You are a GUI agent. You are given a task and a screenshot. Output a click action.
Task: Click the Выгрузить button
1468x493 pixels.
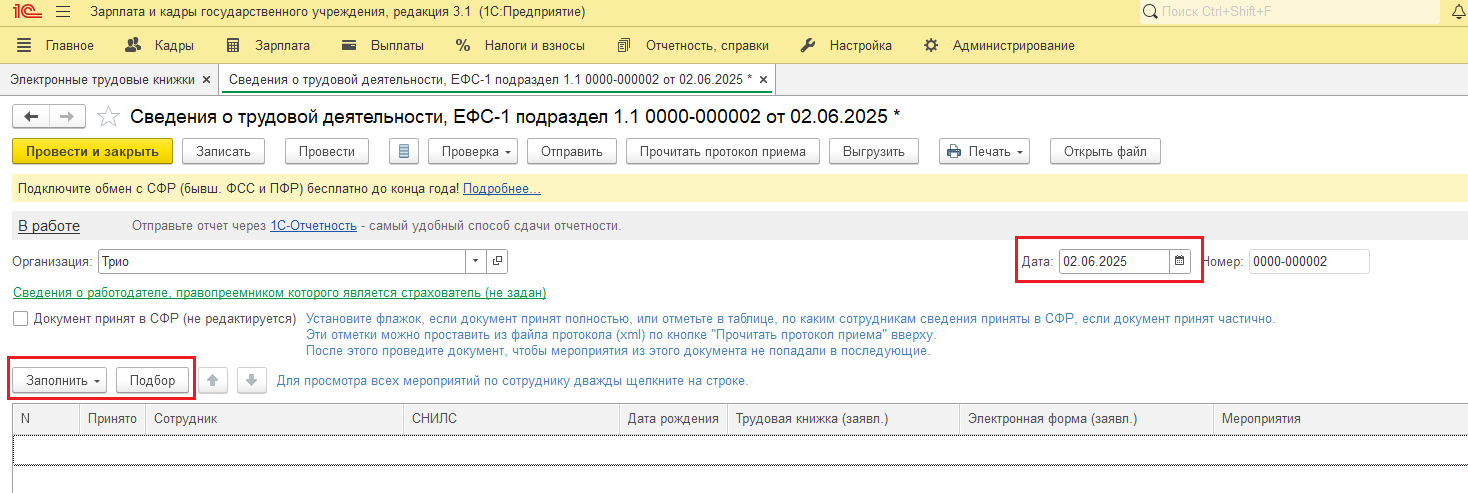[874, 152]
